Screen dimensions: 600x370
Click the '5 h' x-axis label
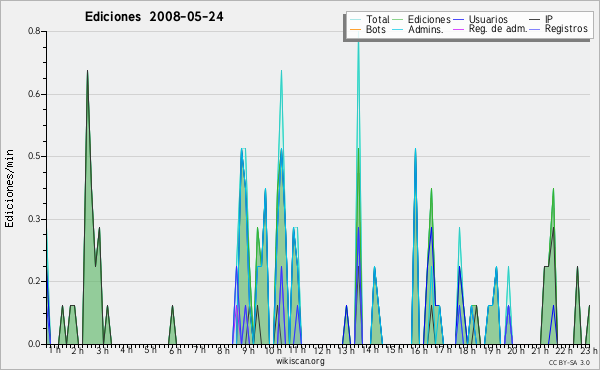(x=150, y=350)
